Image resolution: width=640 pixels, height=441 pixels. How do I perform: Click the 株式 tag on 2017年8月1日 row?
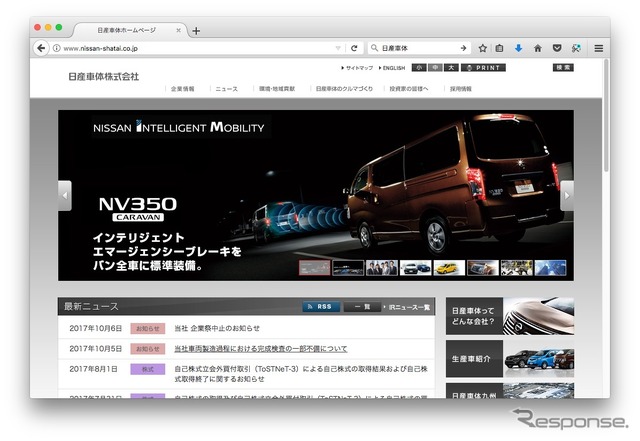pos(148,369)
